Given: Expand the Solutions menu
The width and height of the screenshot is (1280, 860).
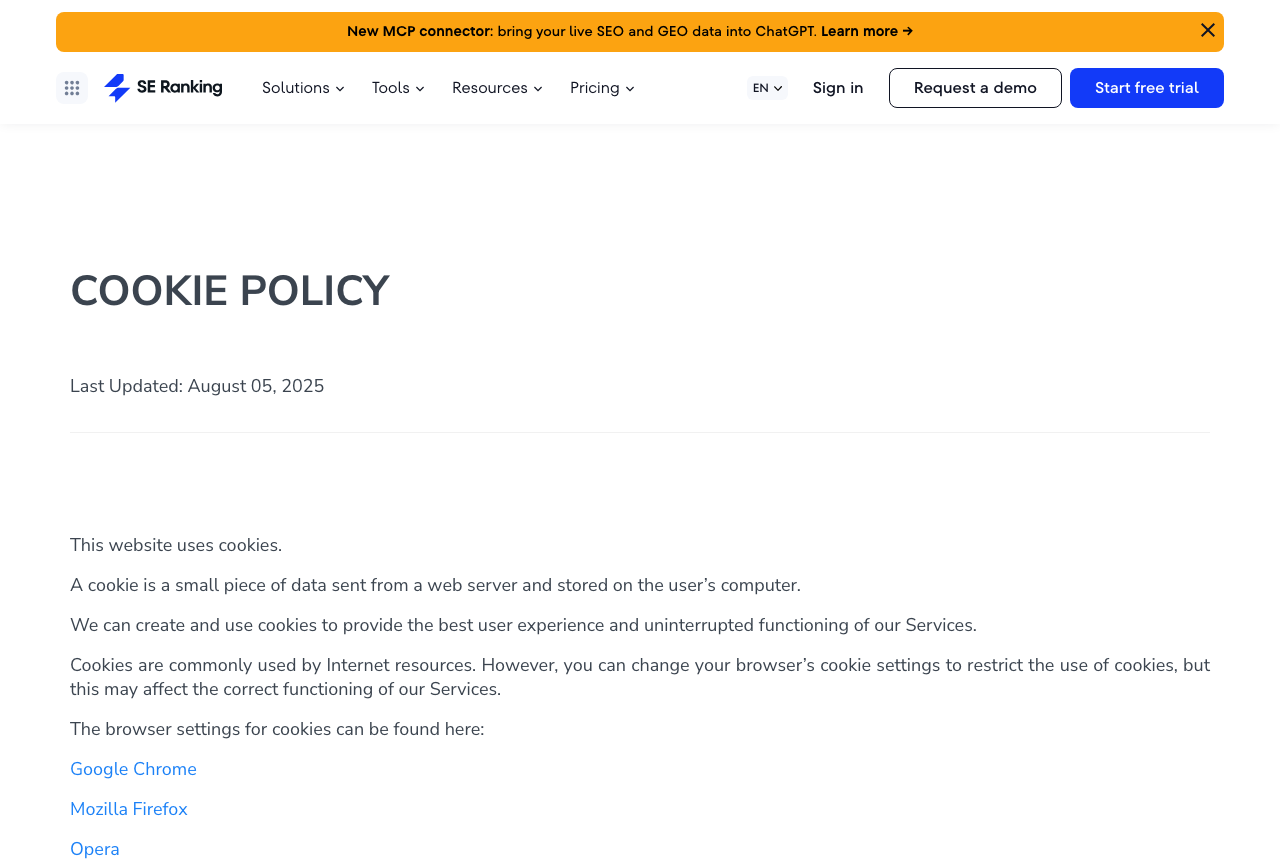Looking at the screenshot, I should (303, 88).
